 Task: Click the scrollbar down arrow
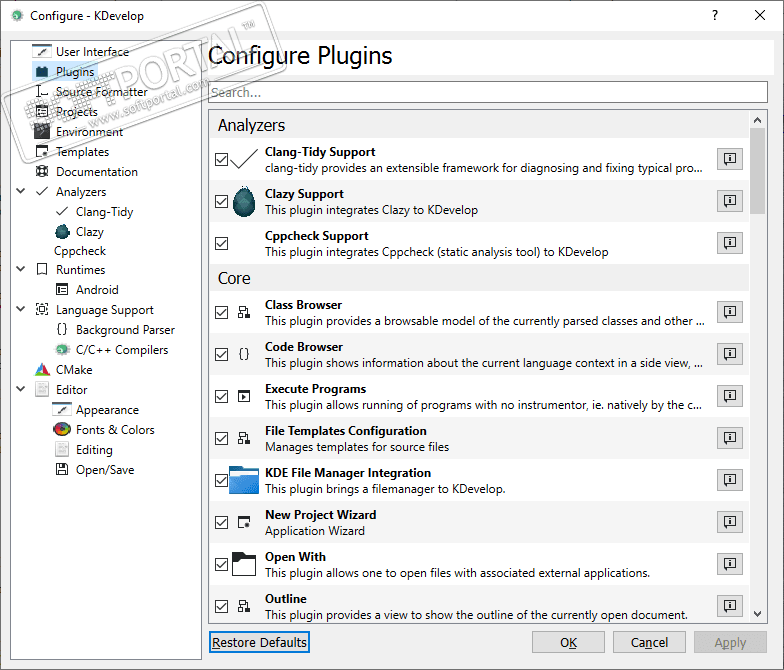pyautogui.click(x=758, y=614)
